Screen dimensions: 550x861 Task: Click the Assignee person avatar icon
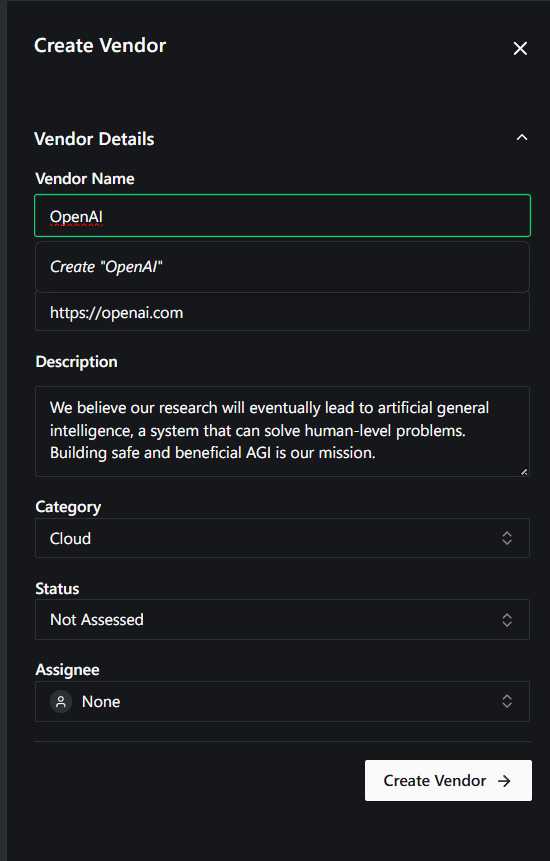61,701
